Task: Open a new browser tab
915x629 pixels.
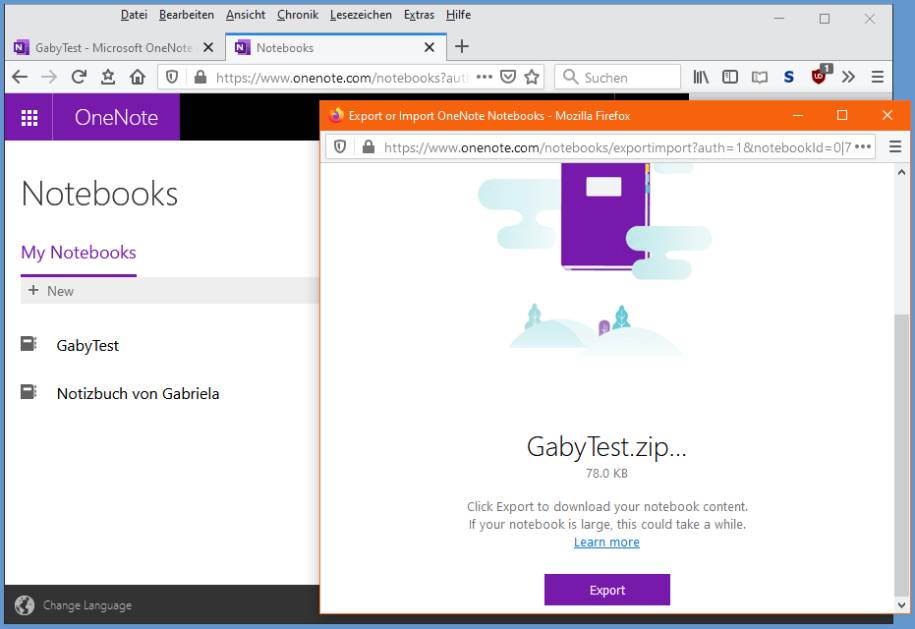Action: [462, 47]
